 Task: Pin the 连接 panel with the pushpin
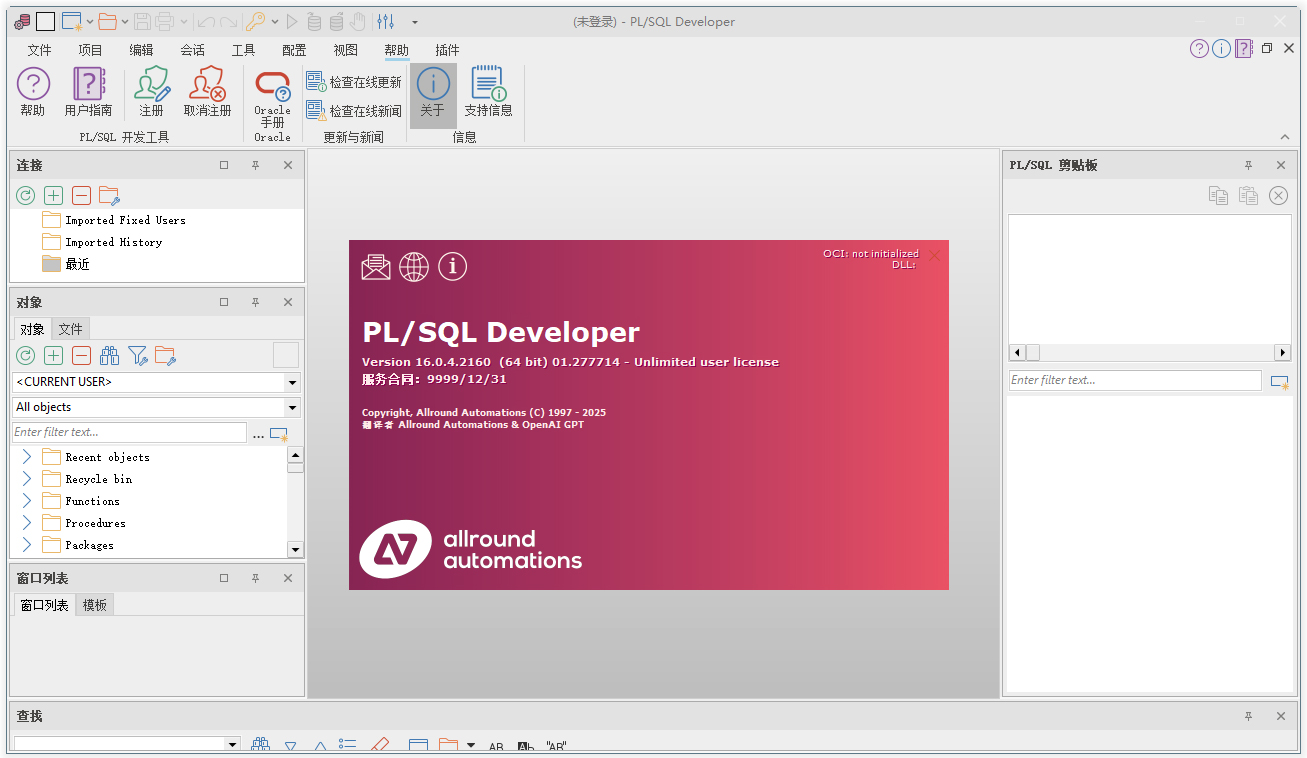(x=255, y=165)
